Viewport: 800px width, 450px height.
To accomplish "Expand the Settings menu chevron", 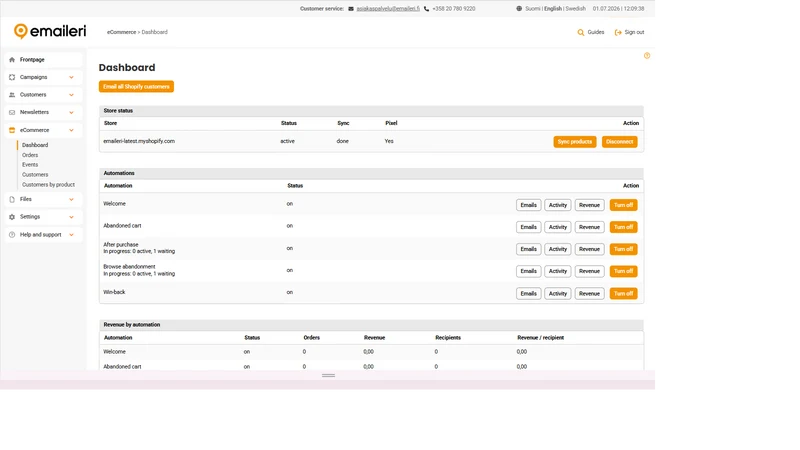I will 71,217.
